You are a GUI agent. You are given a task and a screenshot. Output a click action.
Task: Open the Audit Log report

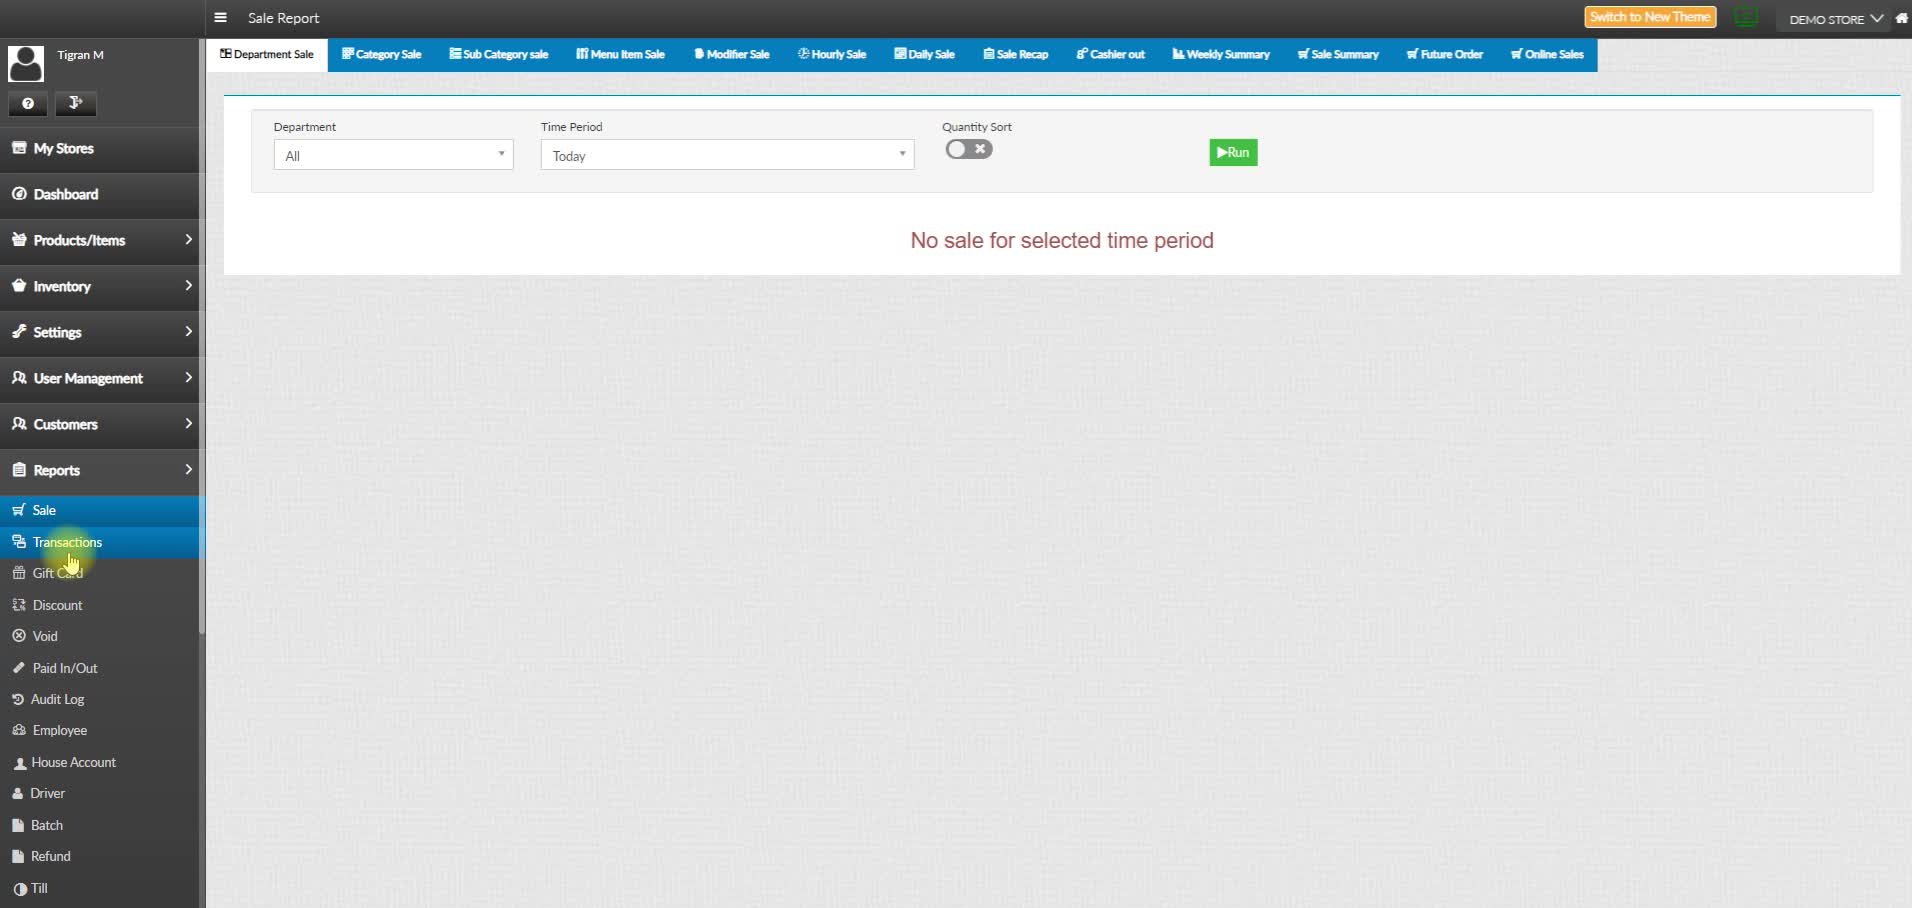click(x=57, y=699)
